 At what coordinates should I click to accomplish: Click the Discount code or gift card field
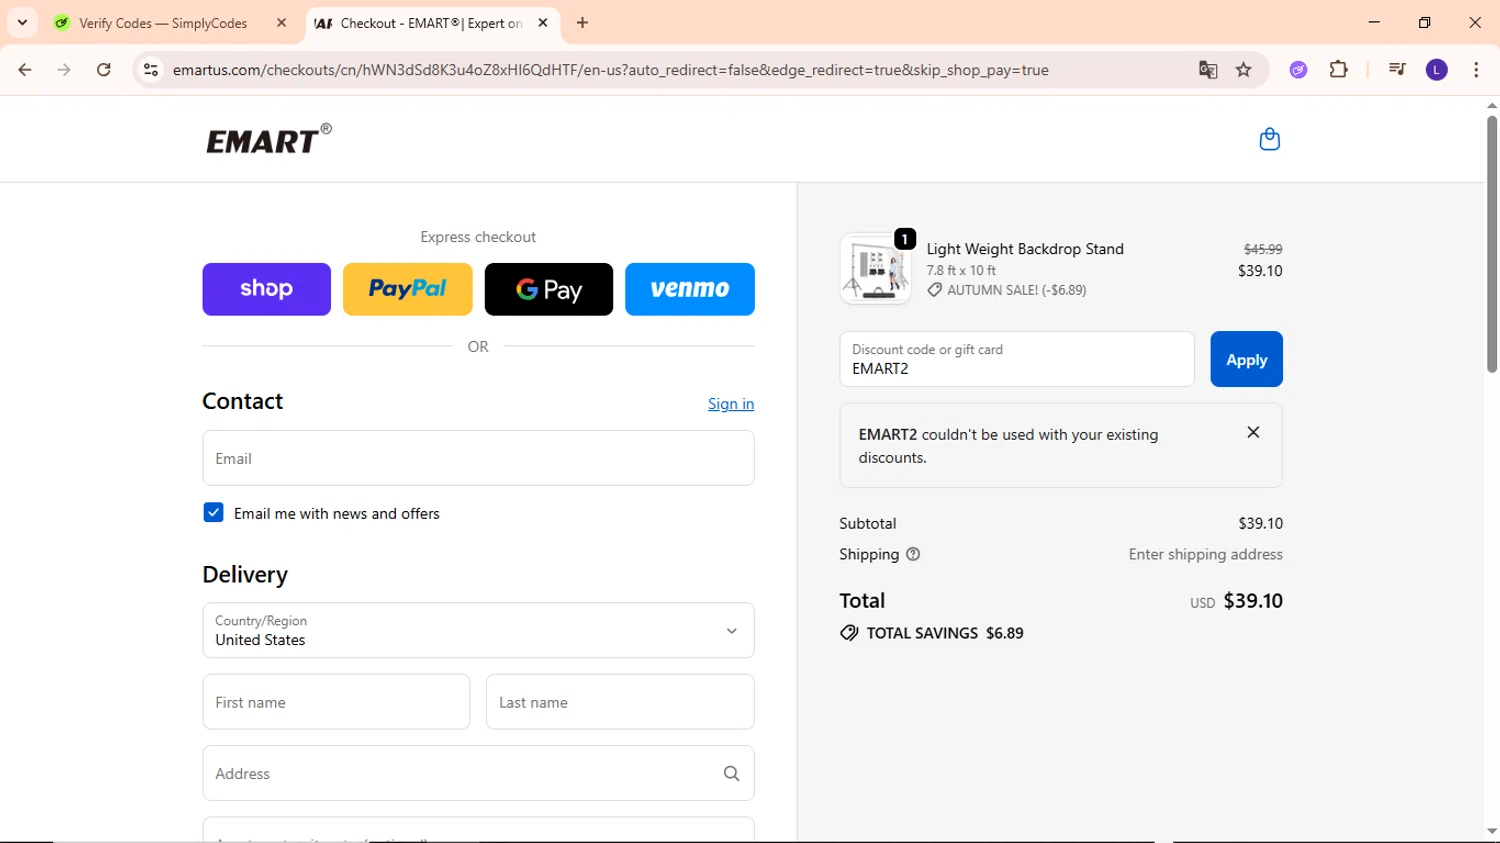click(1016, 359)
